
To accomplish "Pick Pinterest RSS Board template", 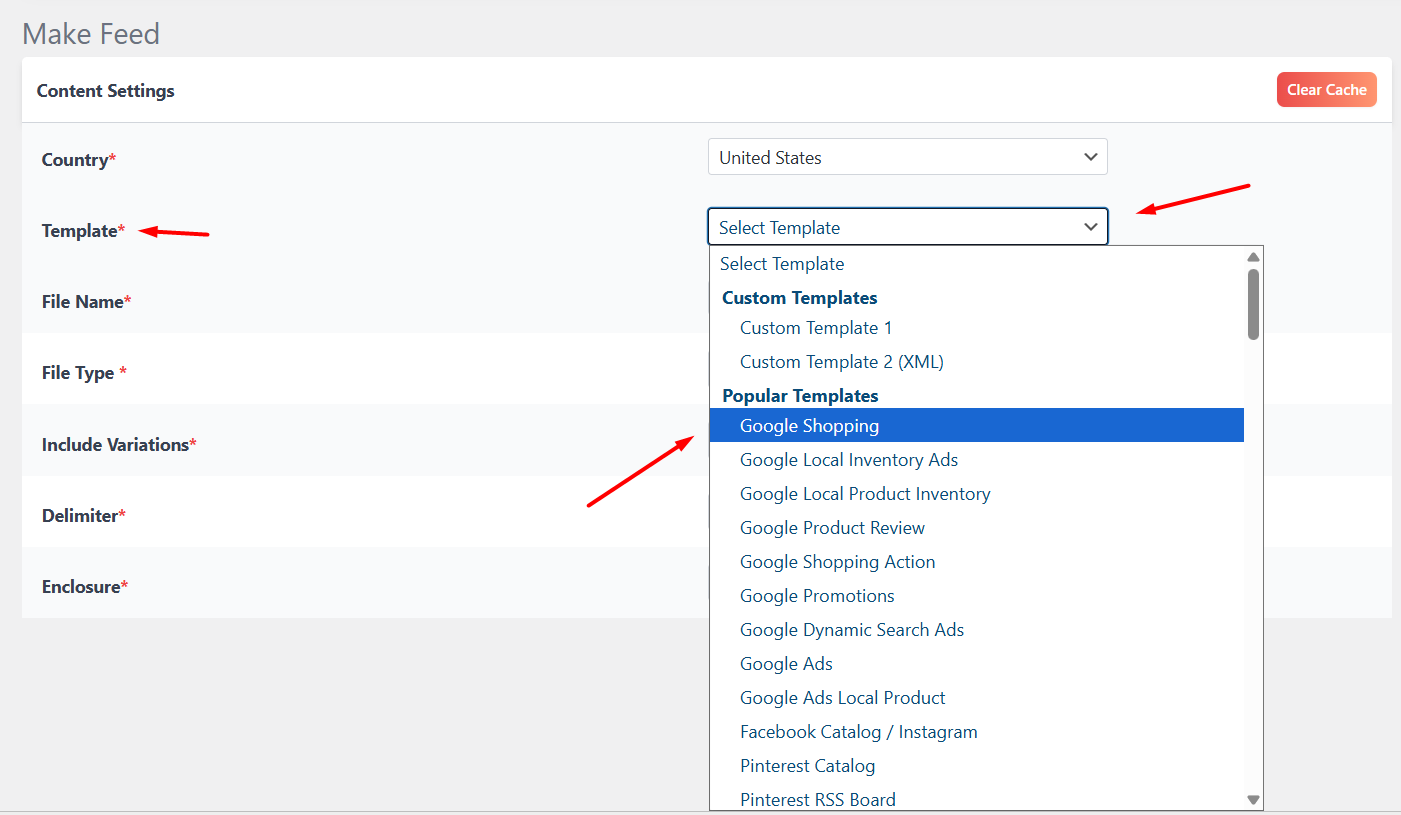I will 976,799.
